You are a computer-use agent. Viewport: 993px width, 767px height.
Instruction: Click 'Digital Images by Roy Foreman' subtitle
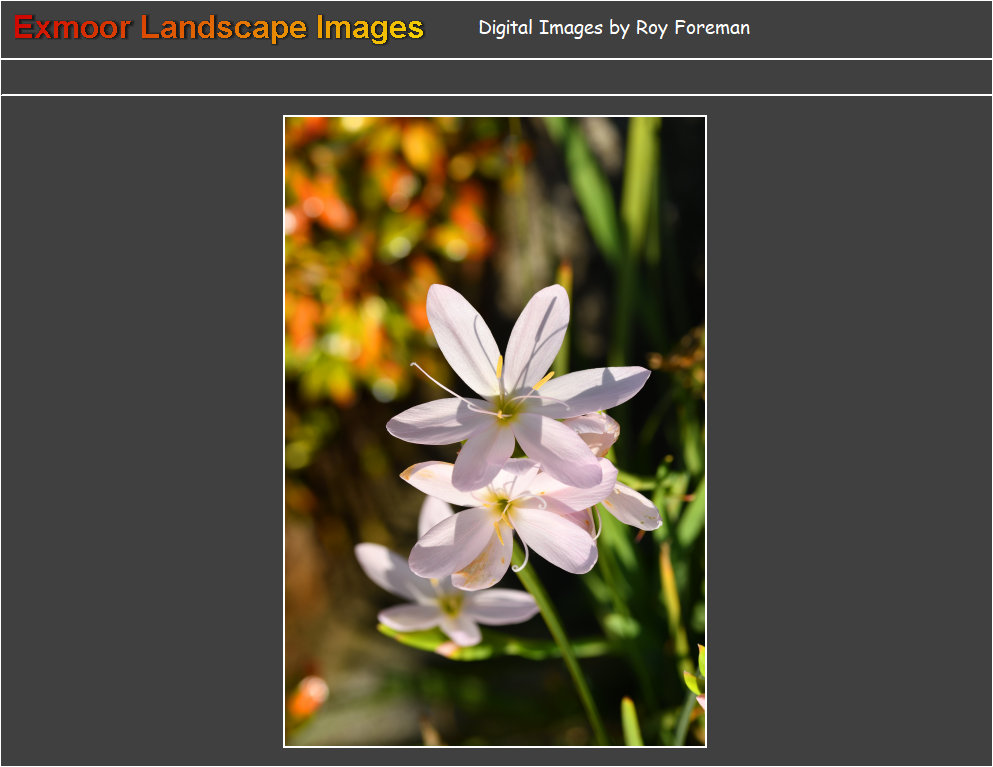click(613, 28)
